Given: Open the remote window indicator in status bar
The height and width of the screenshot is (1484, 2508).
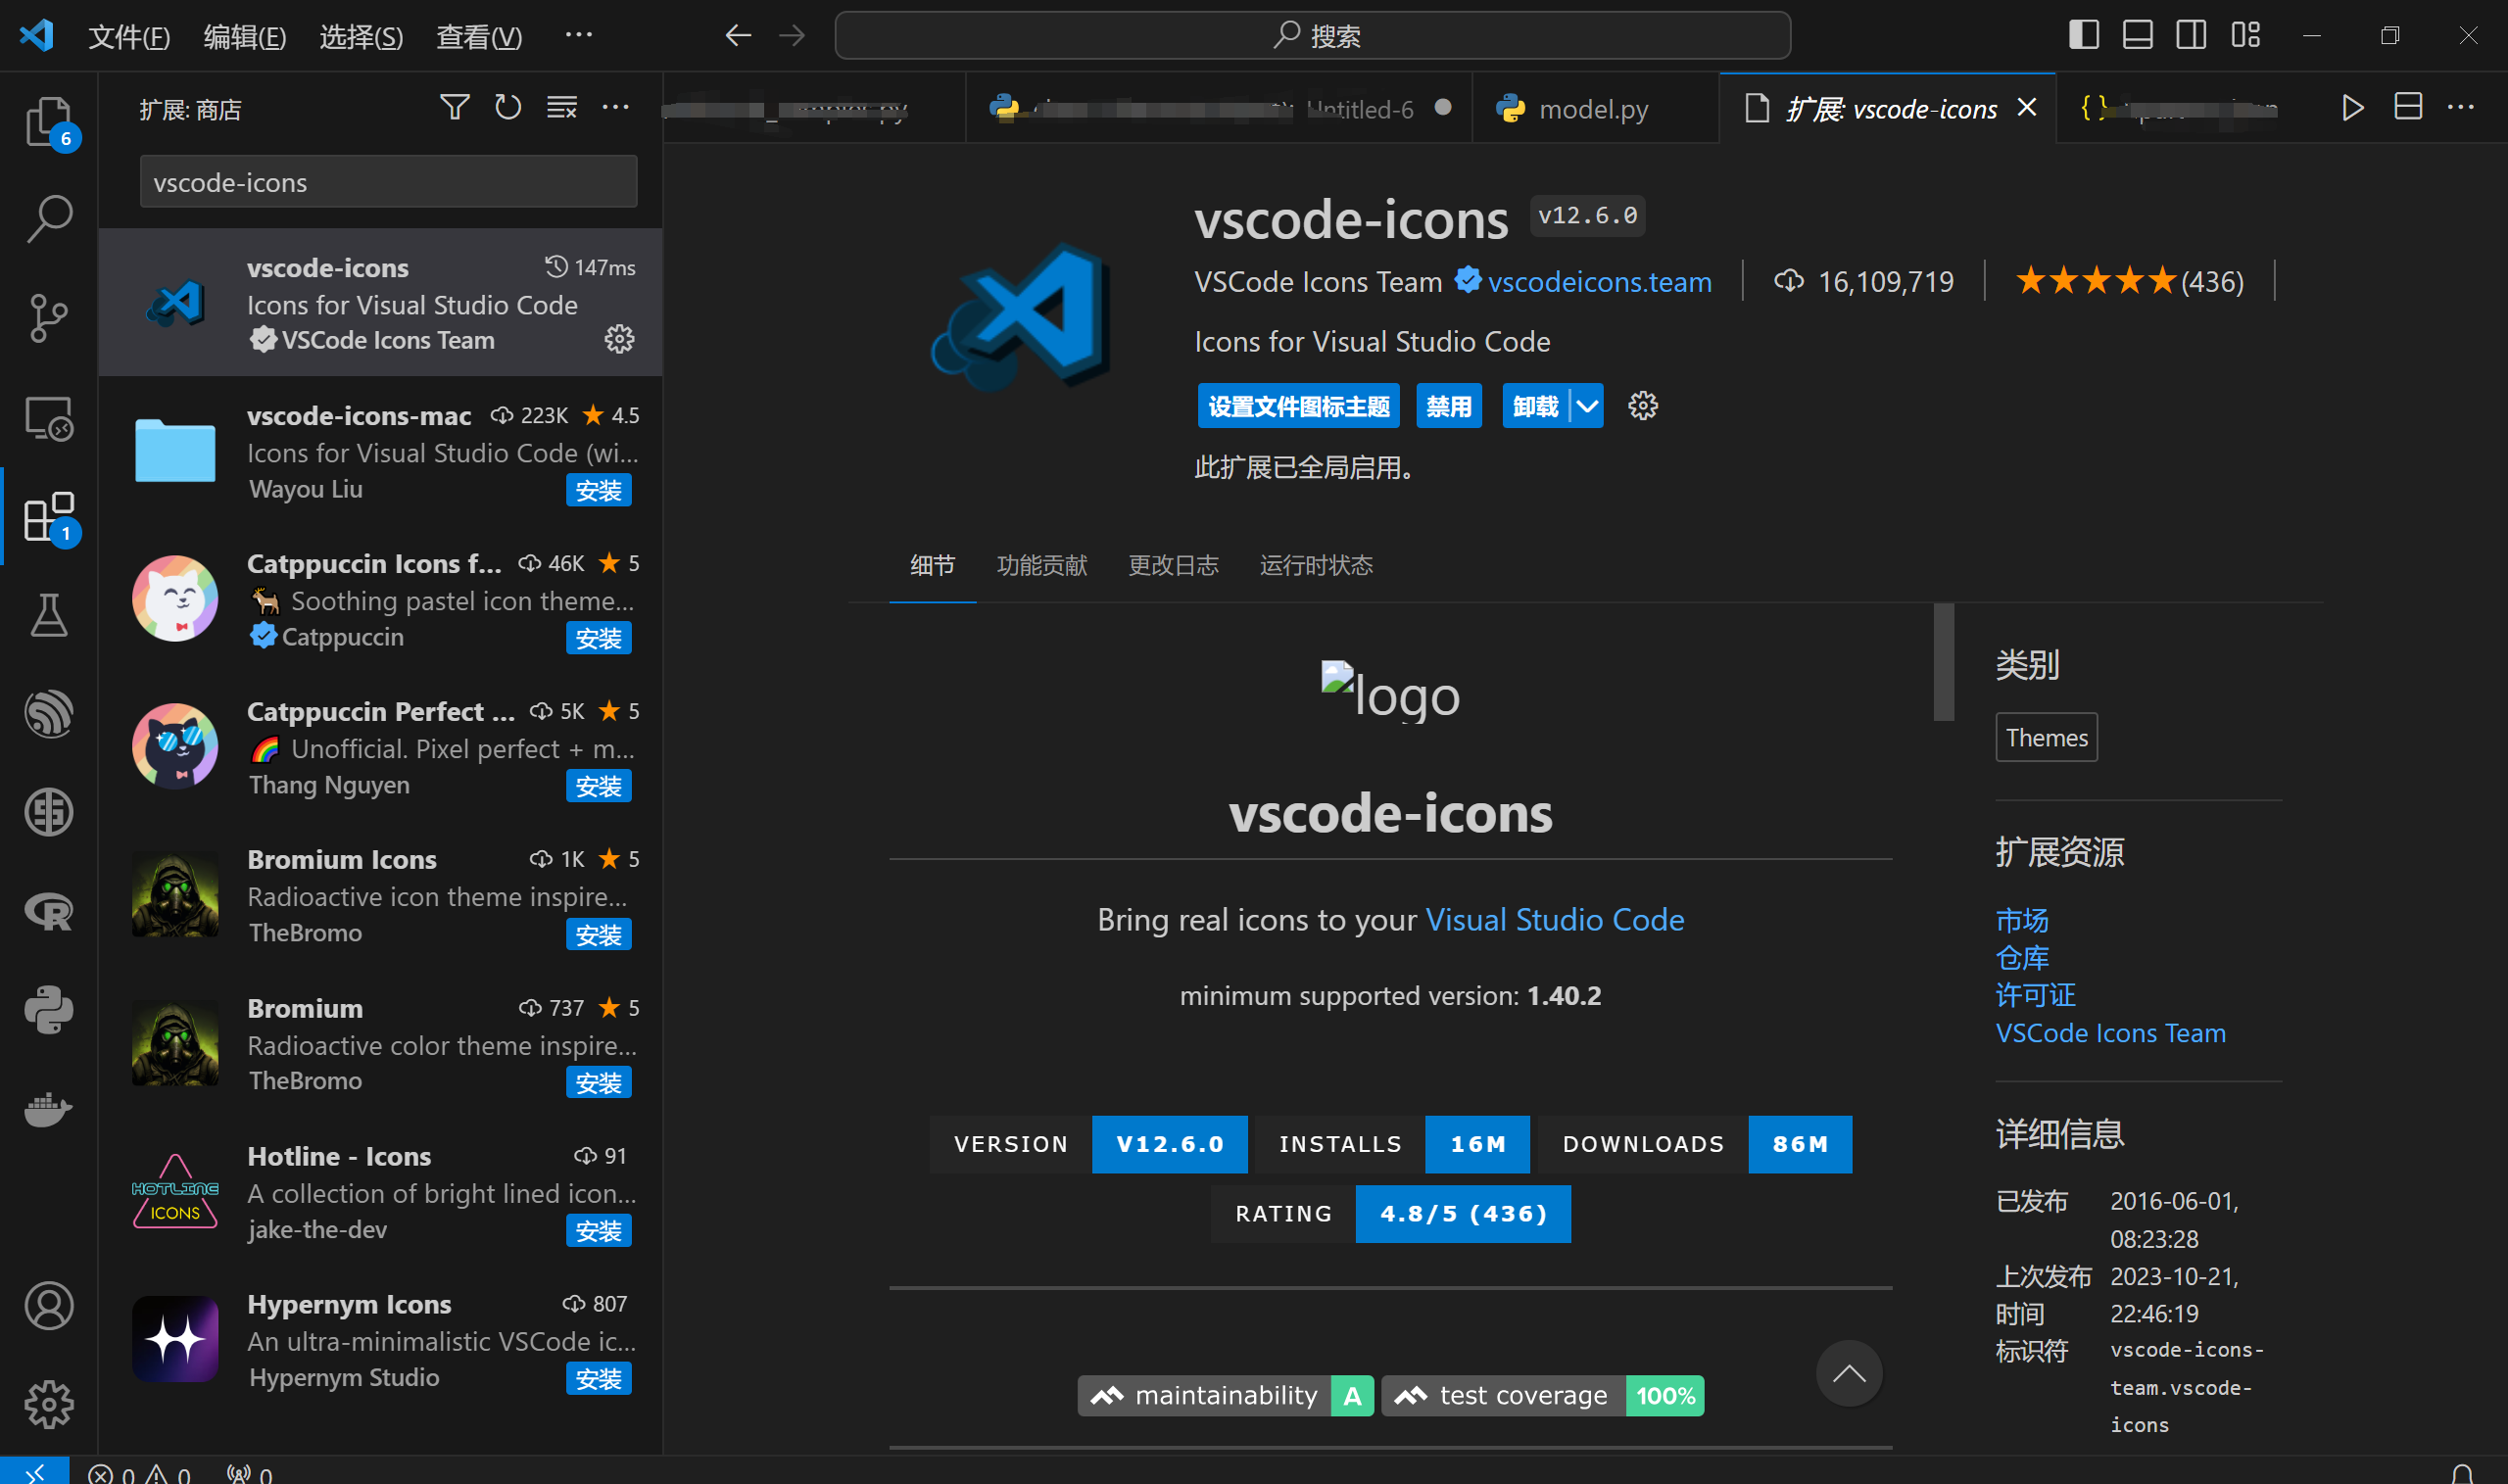Looking at the screenshot, I should pyautogui.click(x=35, y=1472).
